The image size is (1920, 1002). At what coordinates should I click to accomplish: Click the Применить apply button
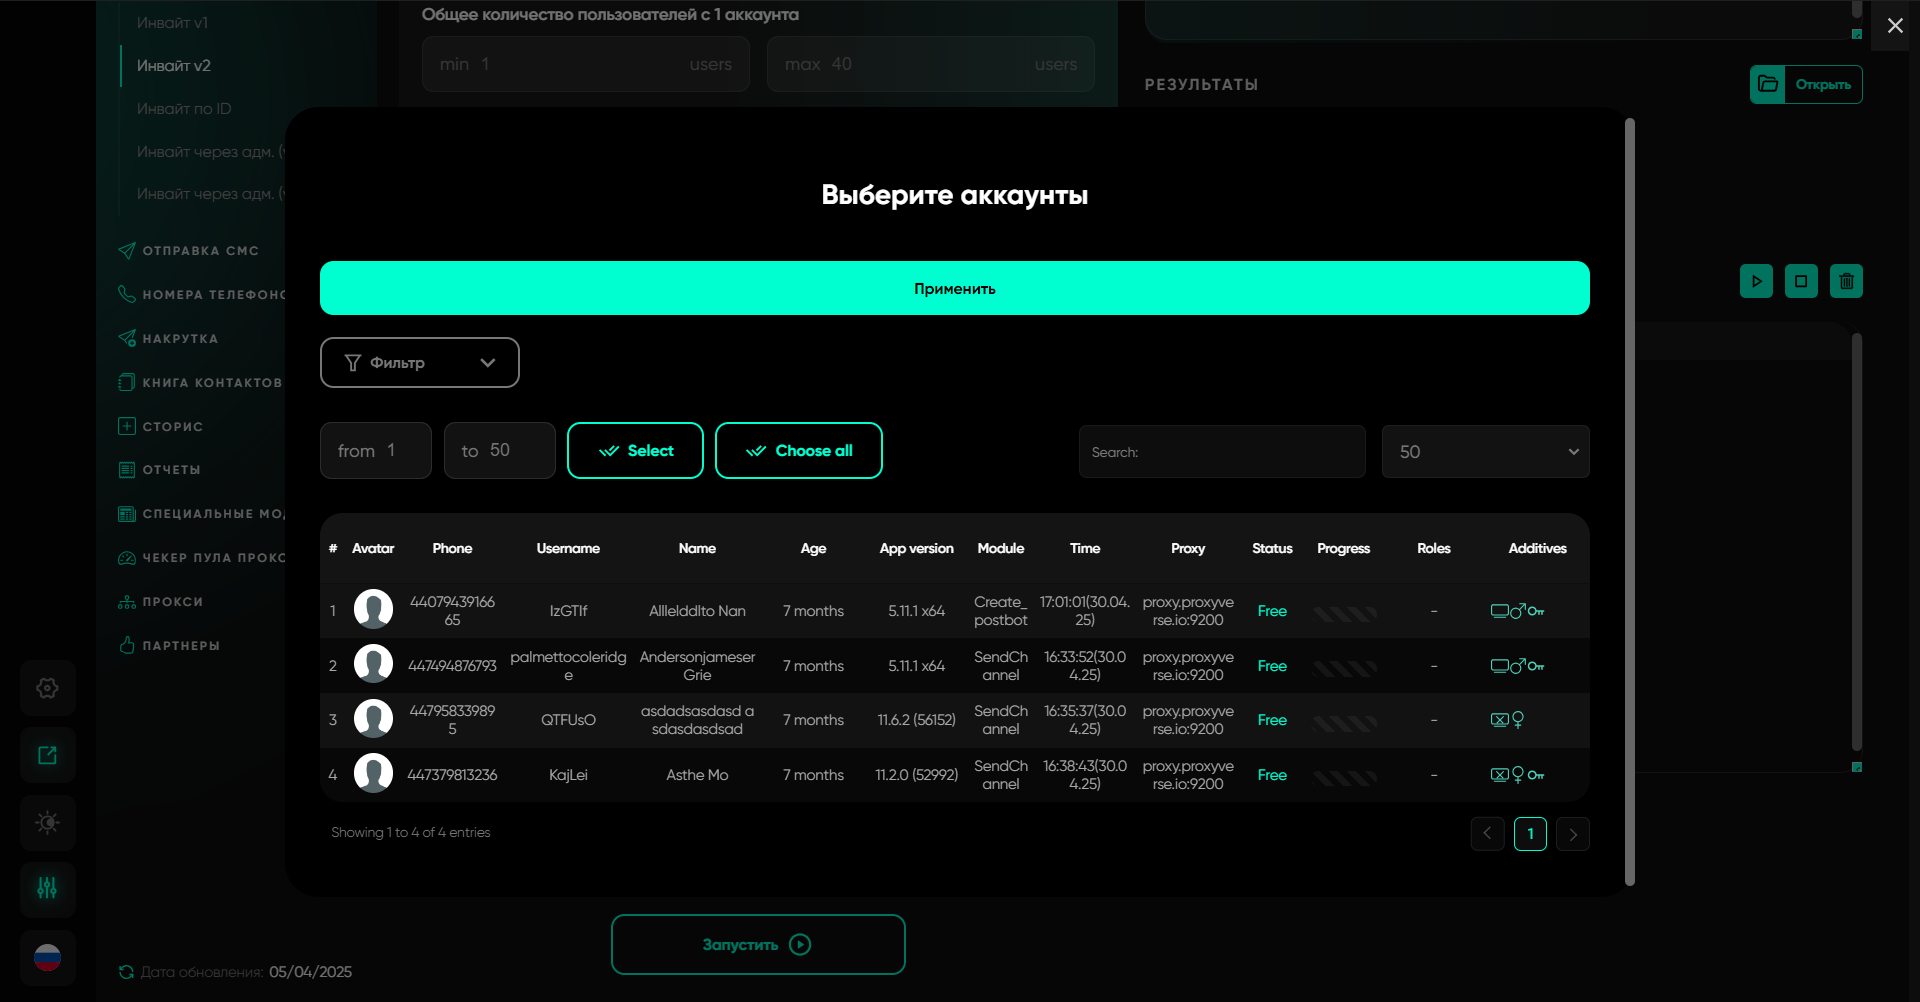pyautogui.click(x=954, y=288)
